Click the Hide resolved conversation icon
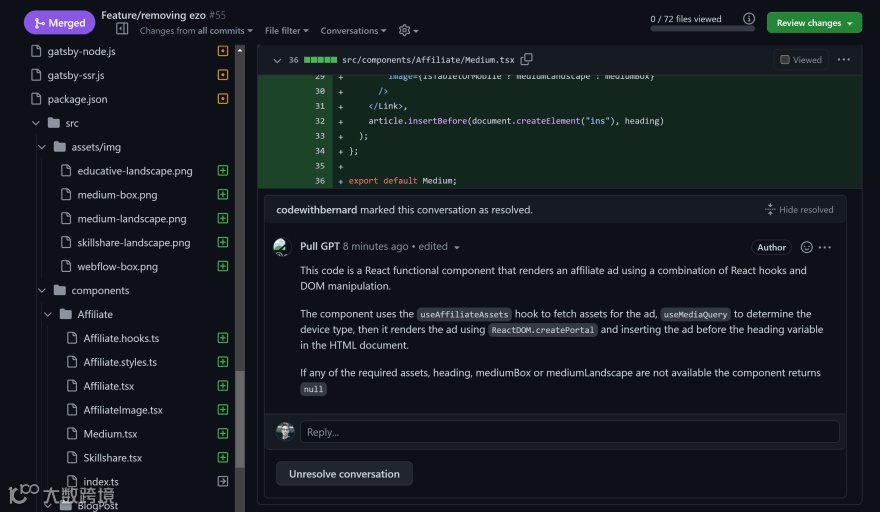Image resolution: width=880 pixels, height=512 pixels. (770, 210)
